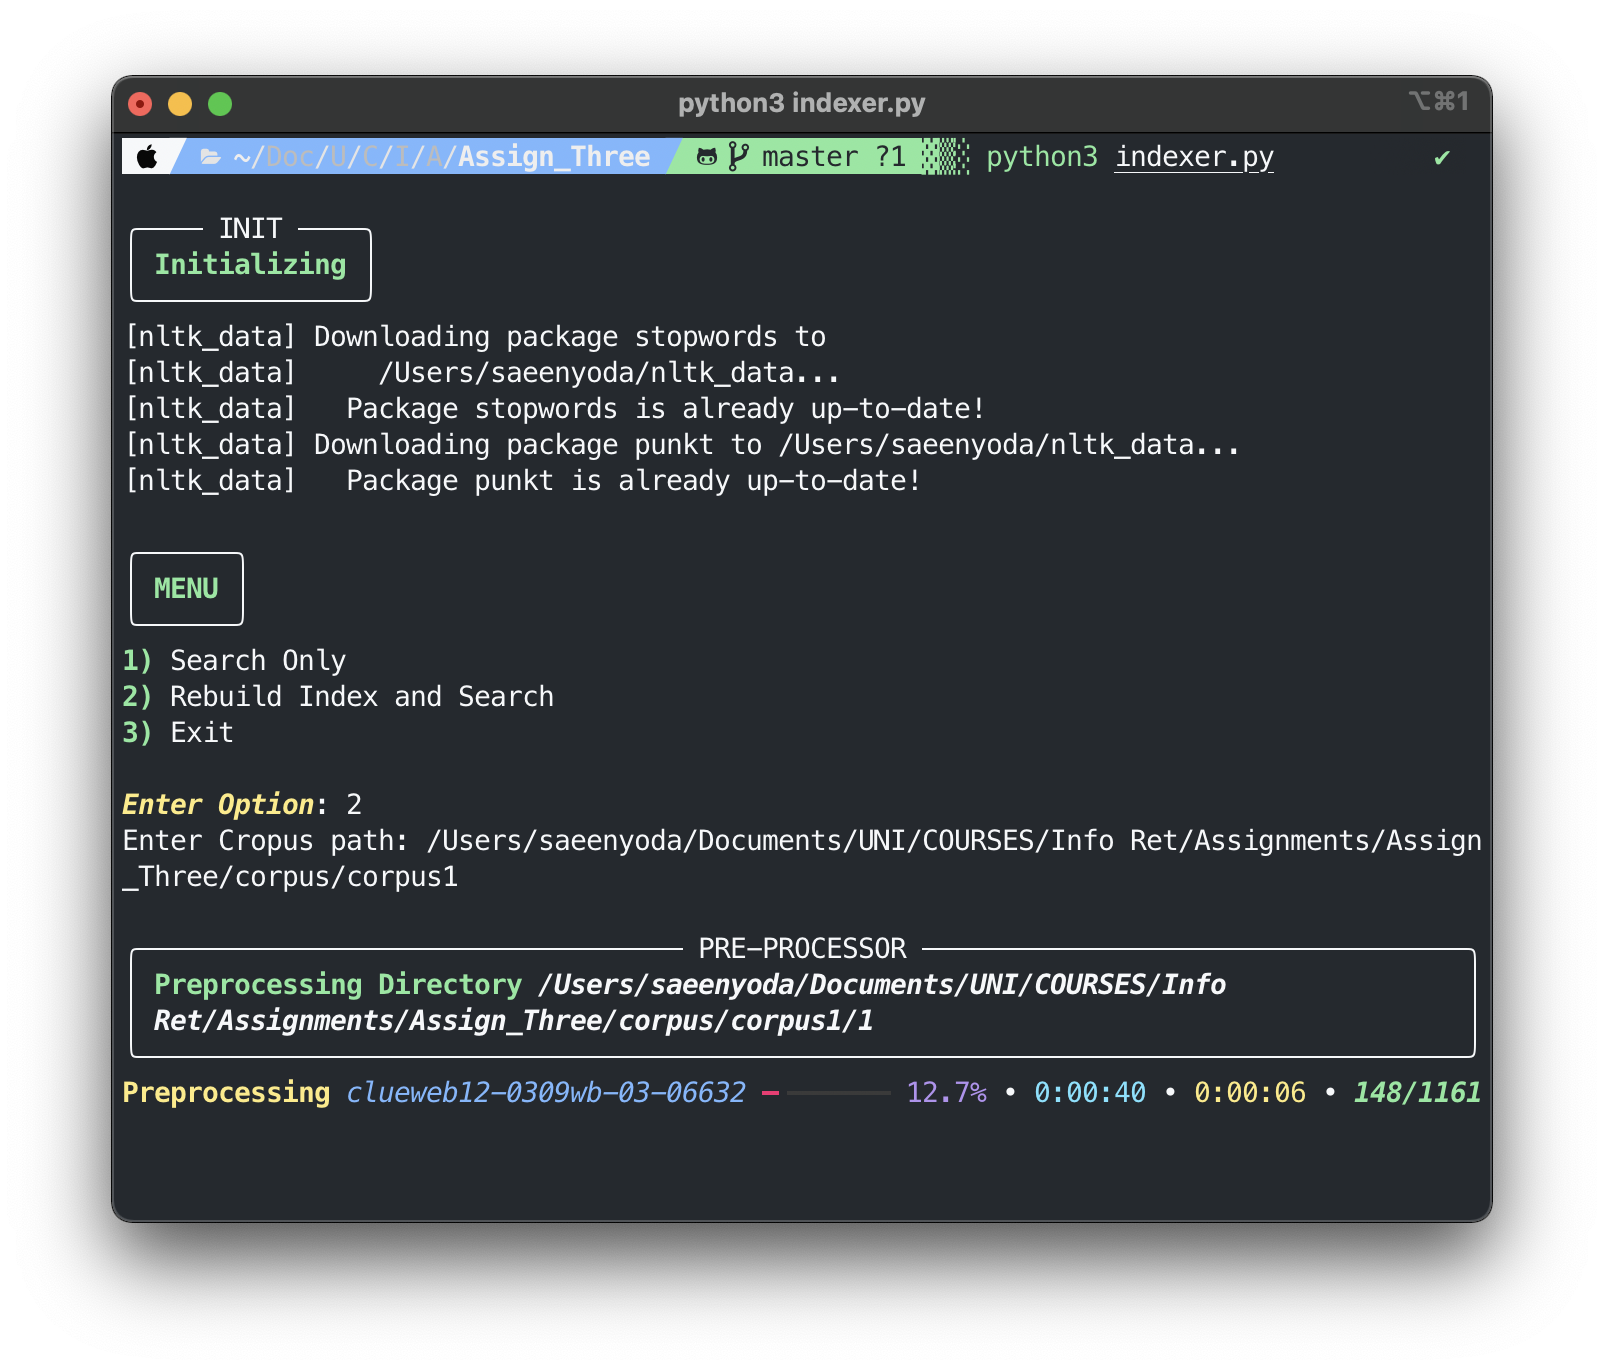The image size is (1604, 1370).
Task: Click Package punkt is already up-to-date
Action: [633, 481]
